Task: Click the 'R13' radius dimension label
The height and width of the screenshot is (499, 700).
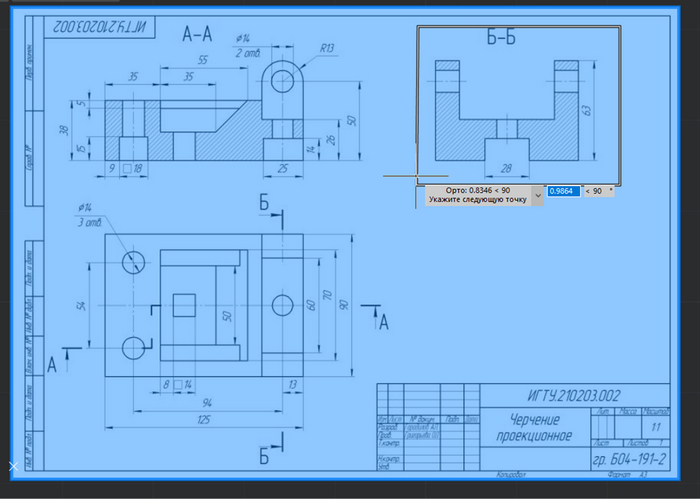Action: [327, 48]
